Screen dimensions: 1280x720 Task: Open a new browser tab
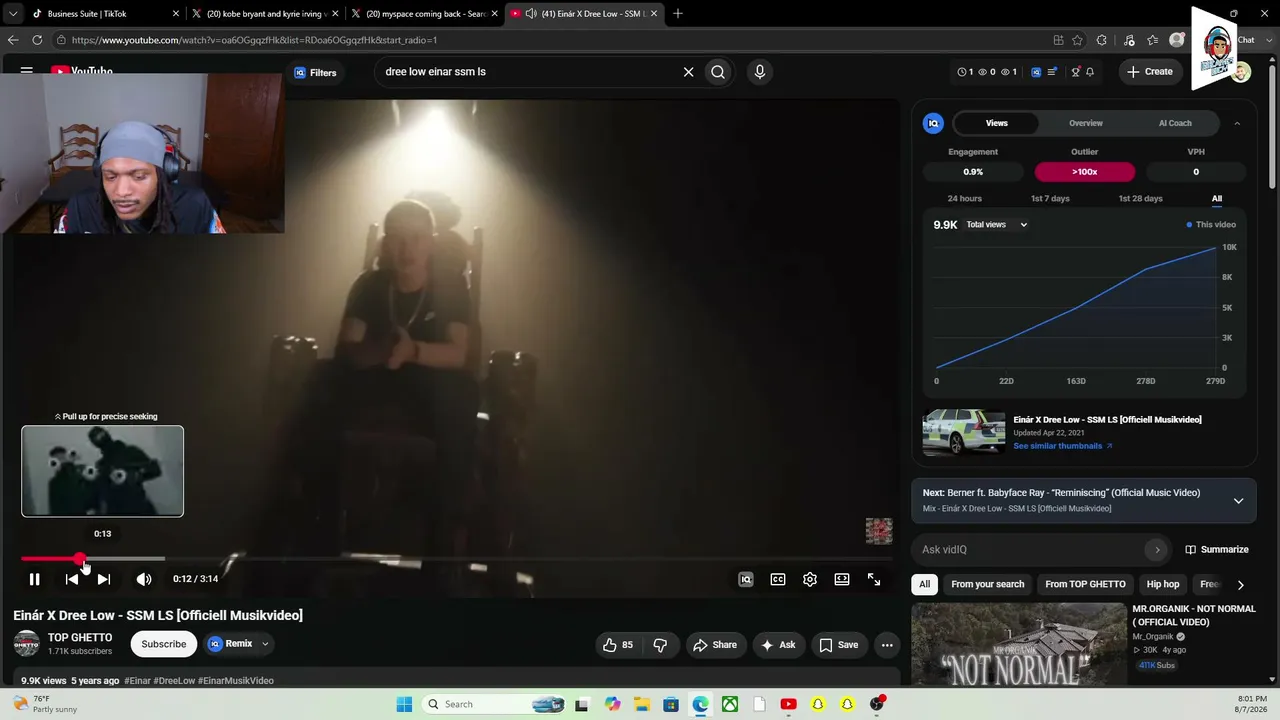[678, 14]
